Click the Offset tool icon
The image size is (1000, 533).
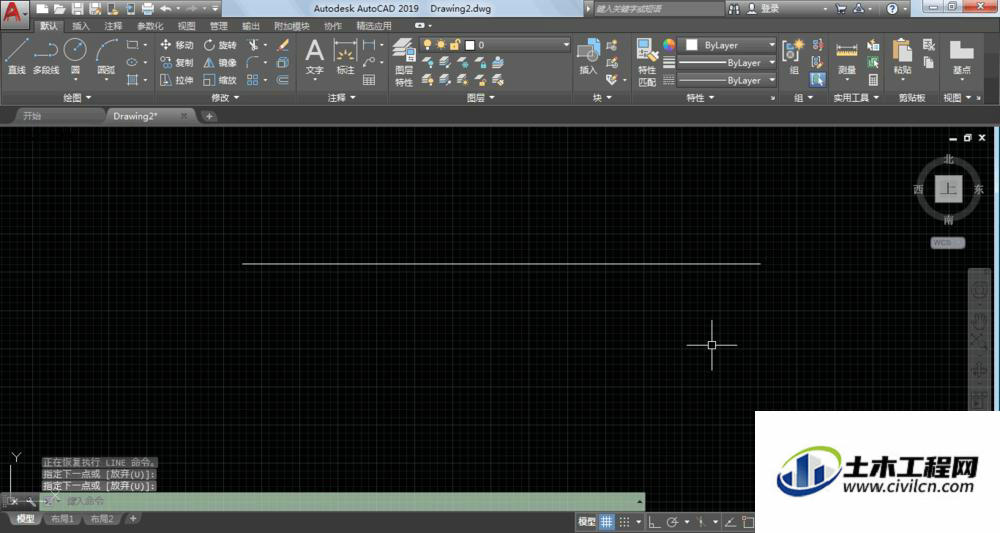283,80
